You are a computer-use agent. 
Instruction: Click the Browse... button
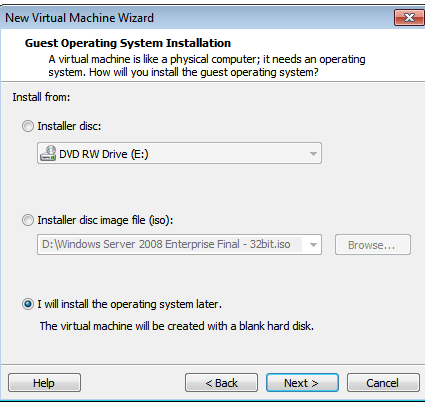(373, 245)
